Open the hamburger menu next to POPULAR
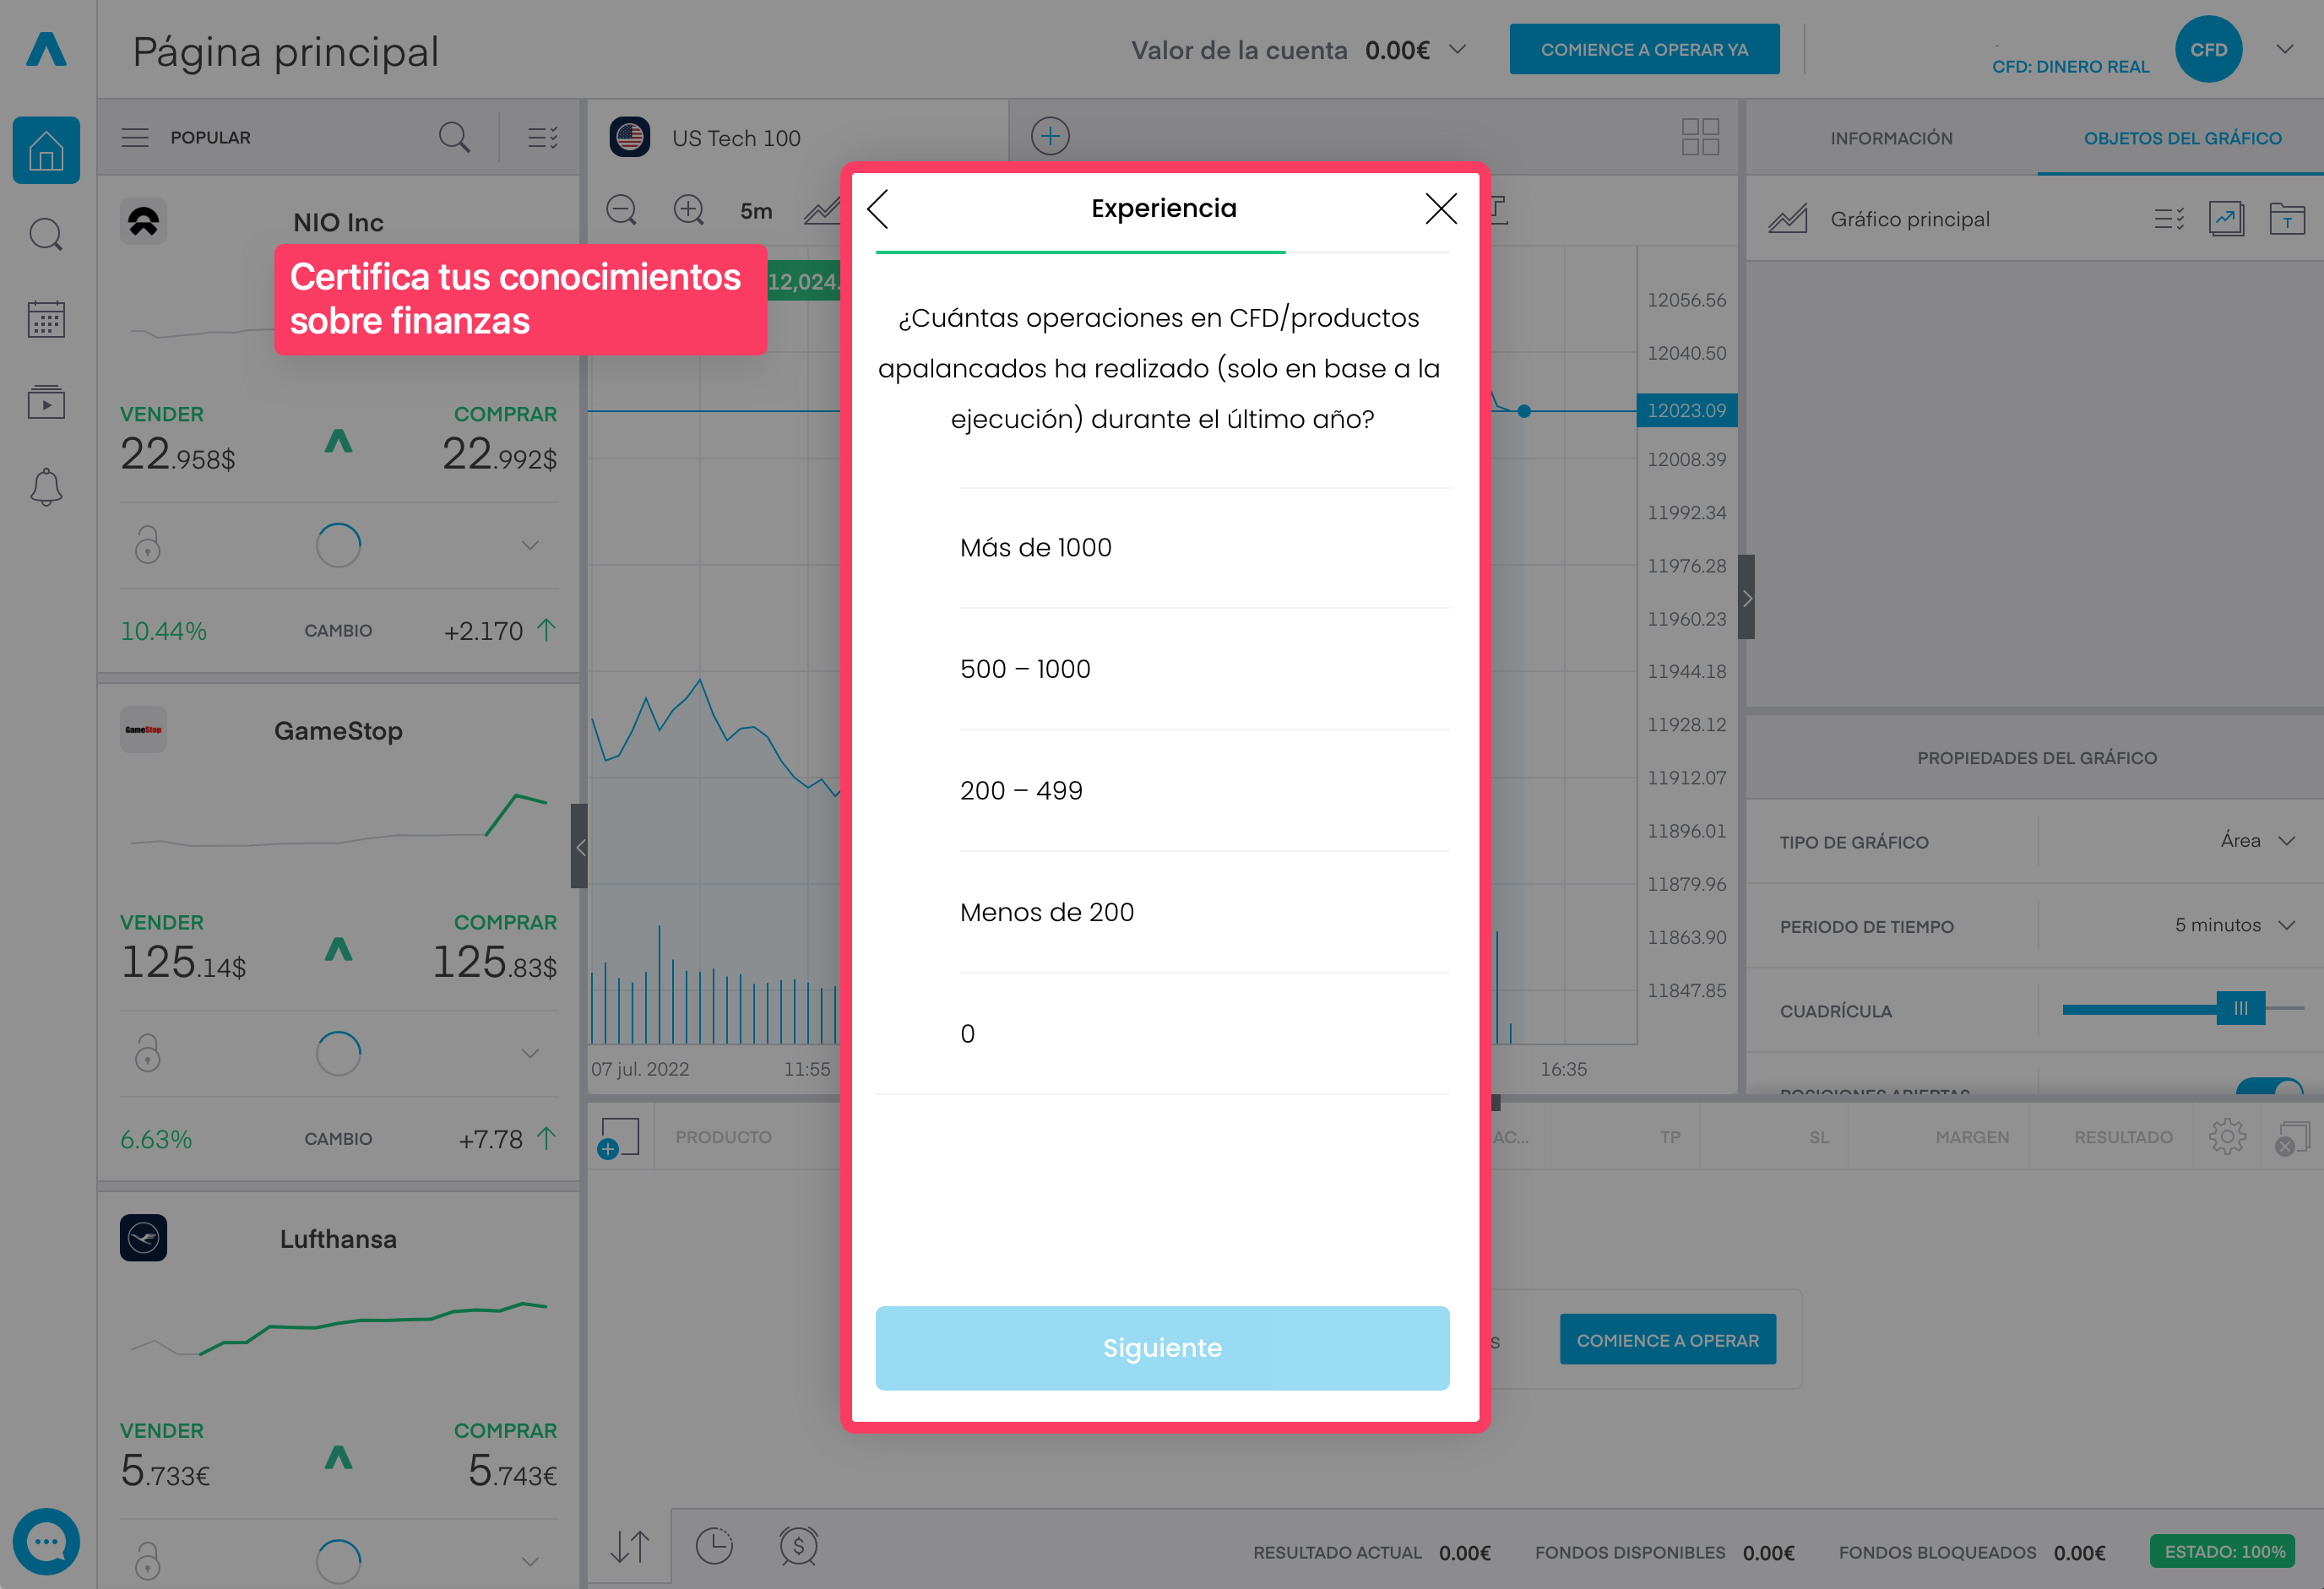Screen dimensions: 2324x1589 click(135, 137)
